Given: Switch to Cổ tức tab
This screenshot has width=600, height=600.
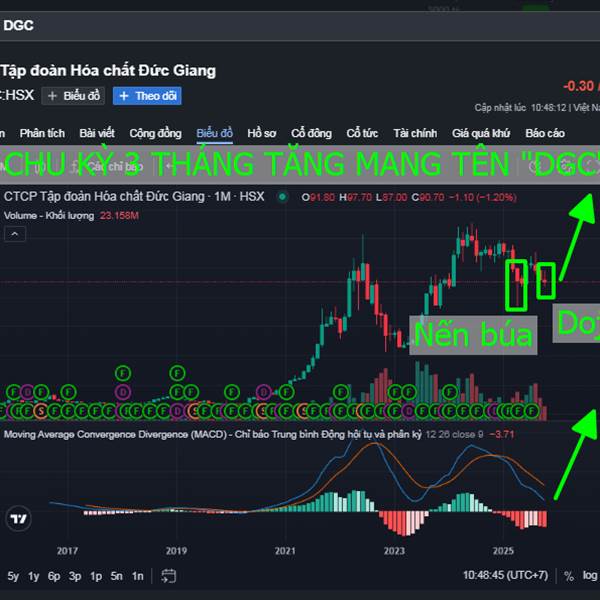Looking at the screenshot, I should (x=362, y=133).
